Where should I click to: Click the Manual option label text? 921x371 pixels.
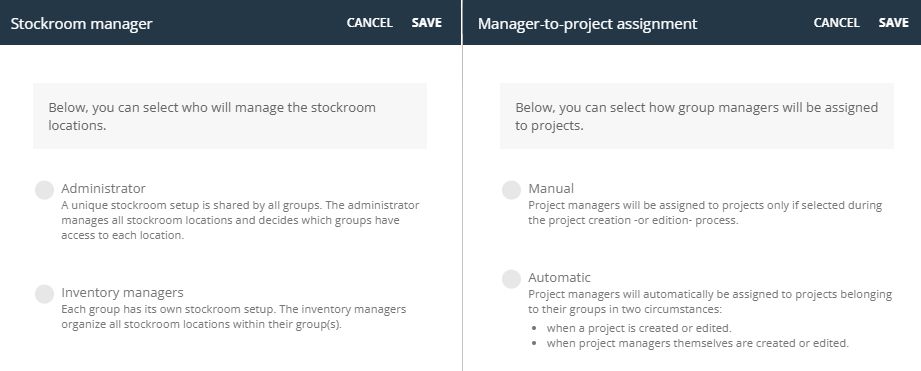pos(551,188)
